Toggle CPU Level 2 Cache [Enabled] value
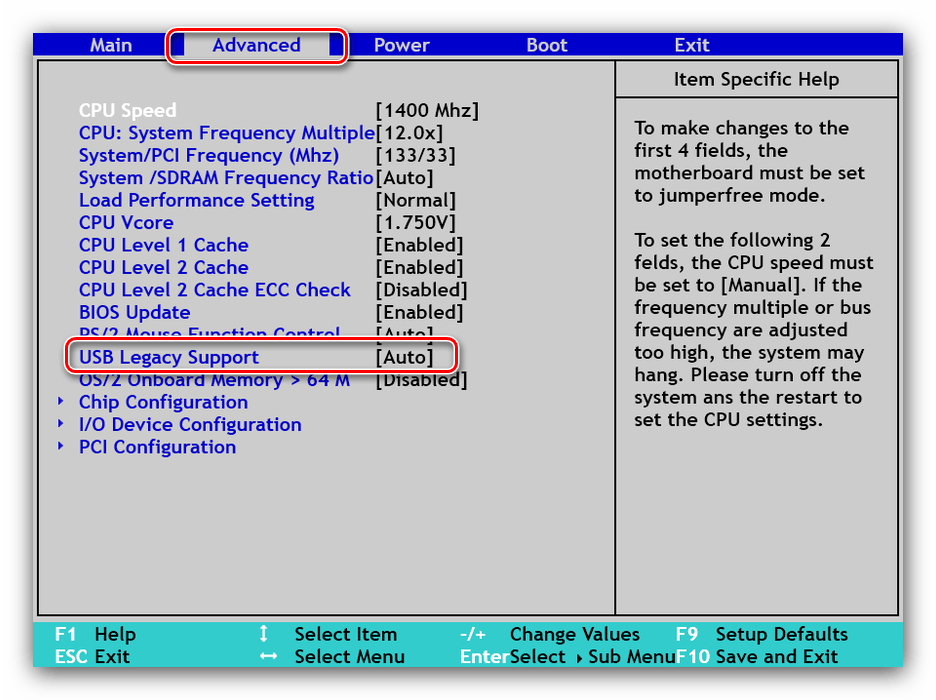Viewport: 936px width, 700px height. (x=419, y=268)
